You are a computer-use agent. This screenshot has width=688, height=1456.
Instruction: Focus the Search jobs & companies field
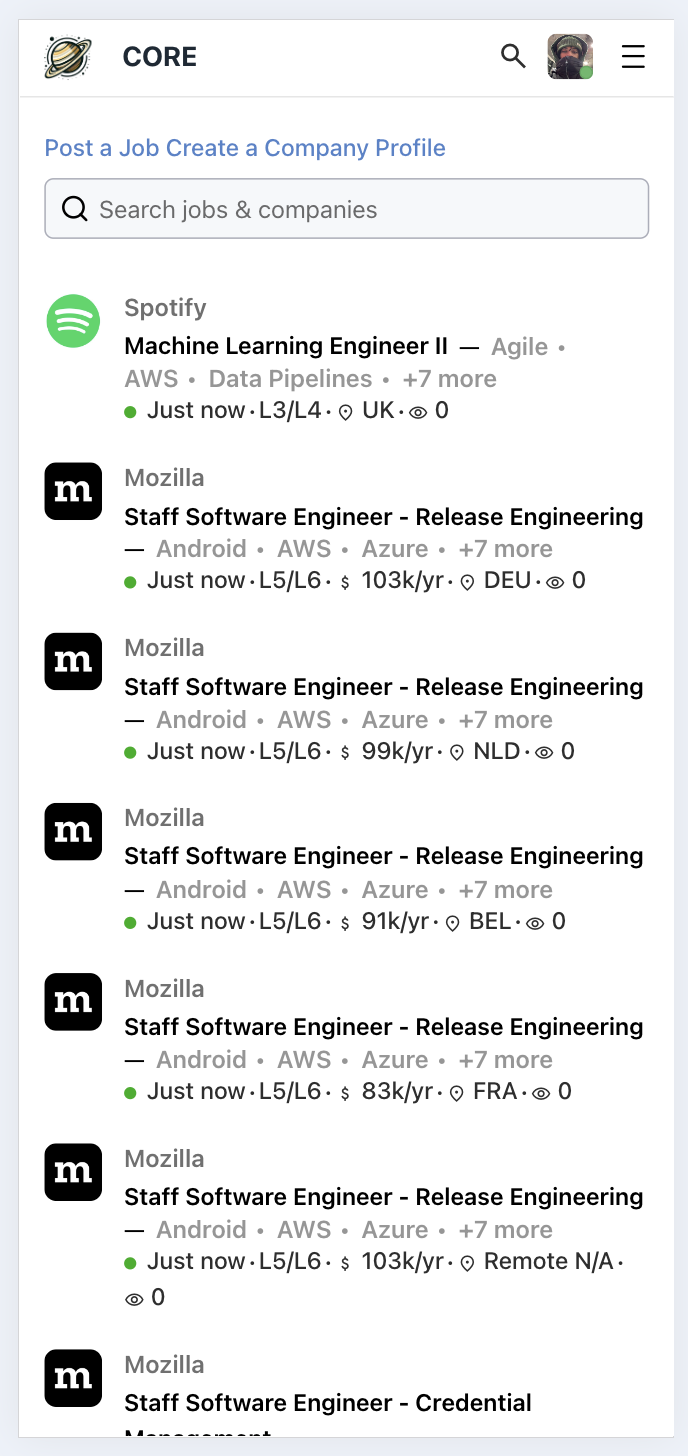346,209
